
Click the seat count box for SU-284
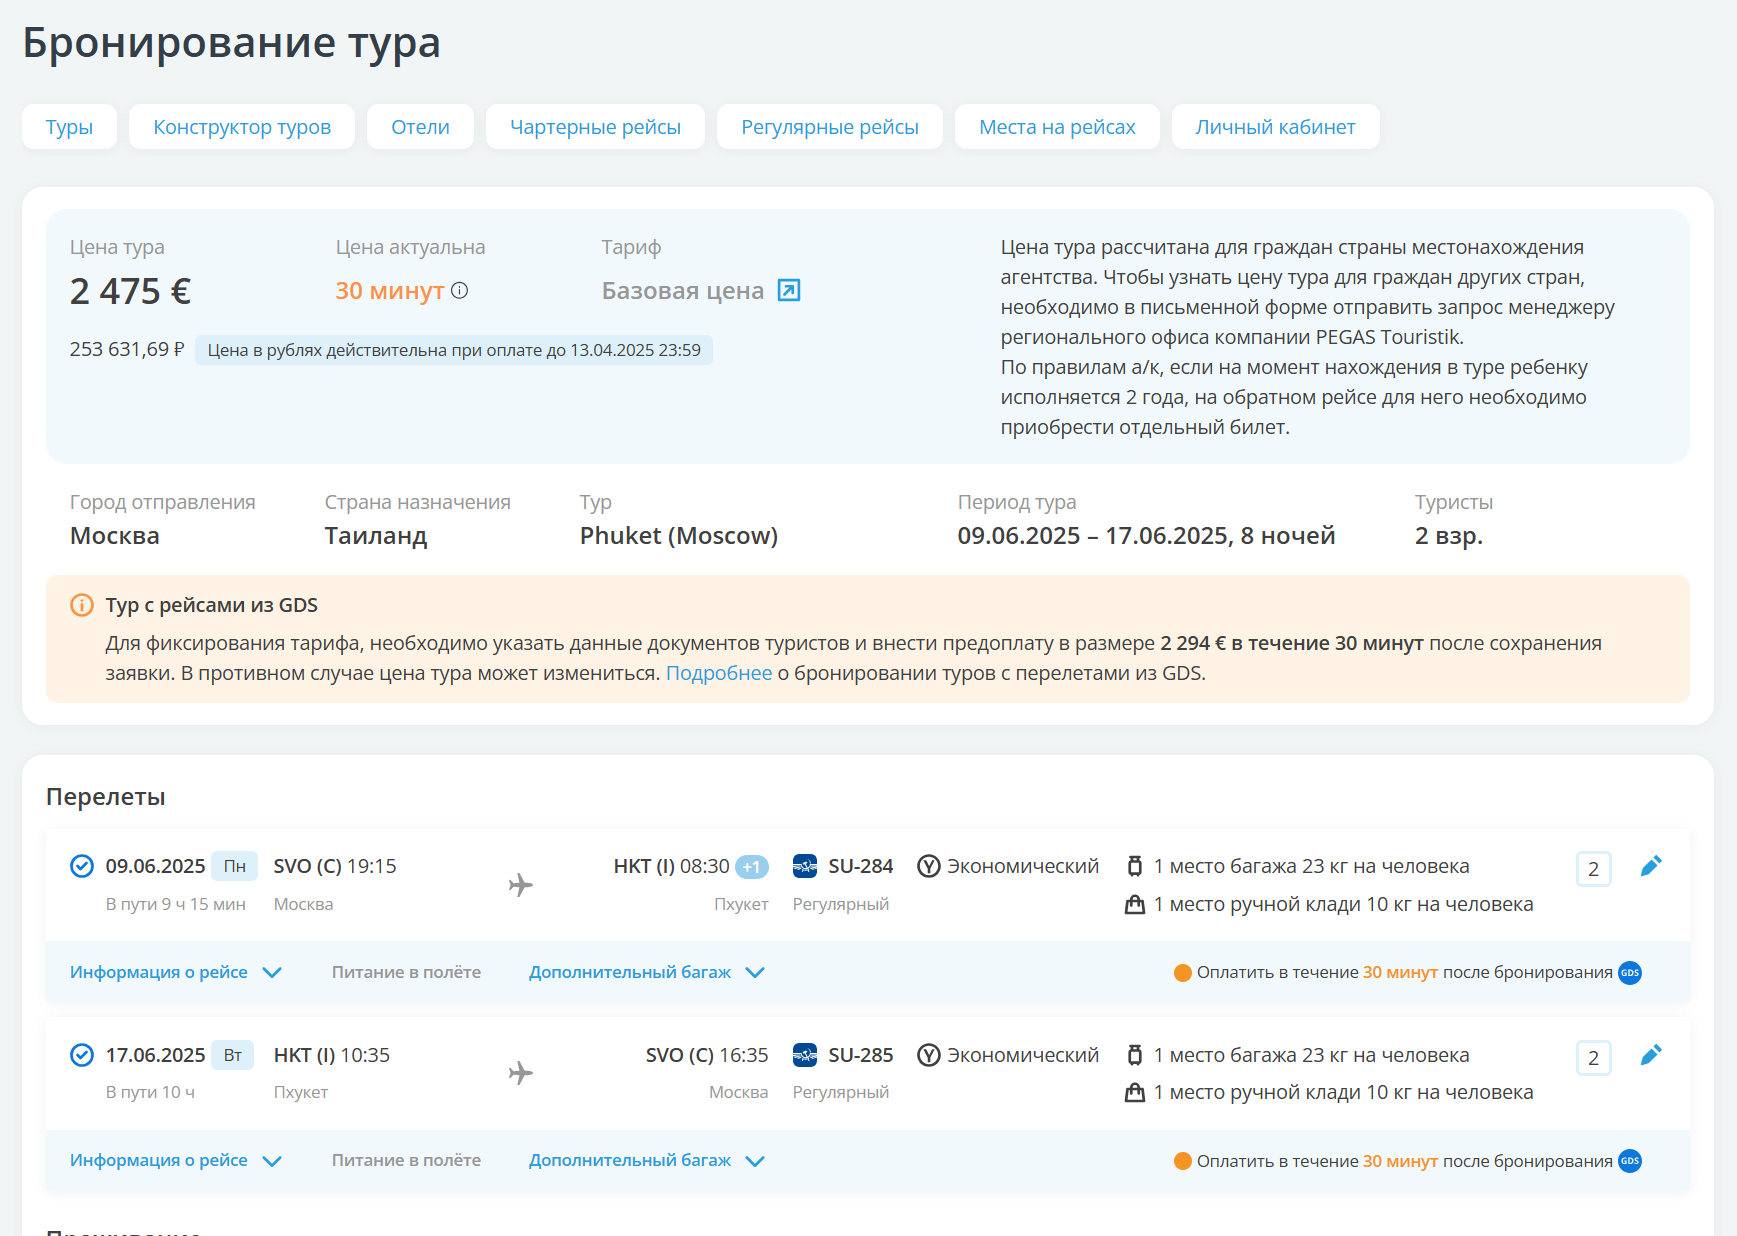[1593, 869]
